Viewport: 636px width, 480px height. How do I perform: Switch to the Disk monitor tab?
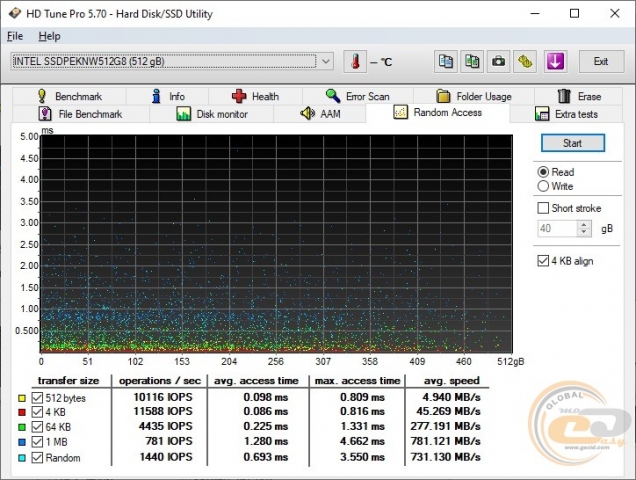(212, 114)
